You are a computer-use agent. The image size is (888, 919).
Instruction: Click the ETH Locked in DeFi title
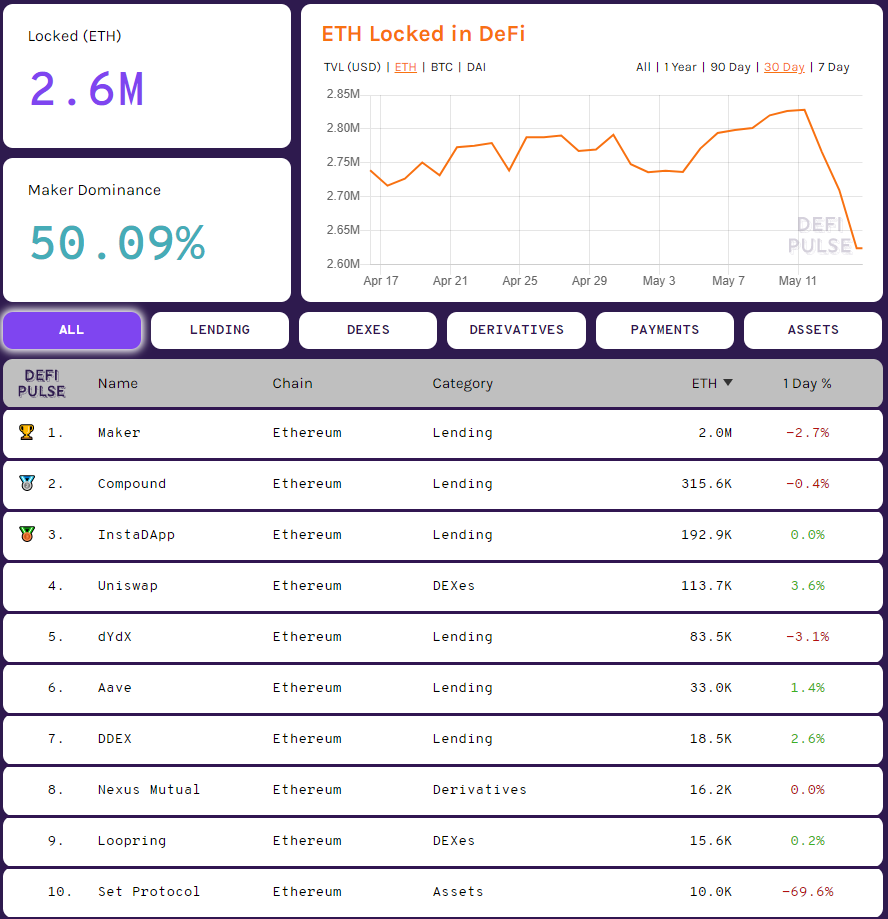pyautogui.click(x=423, y=34)
